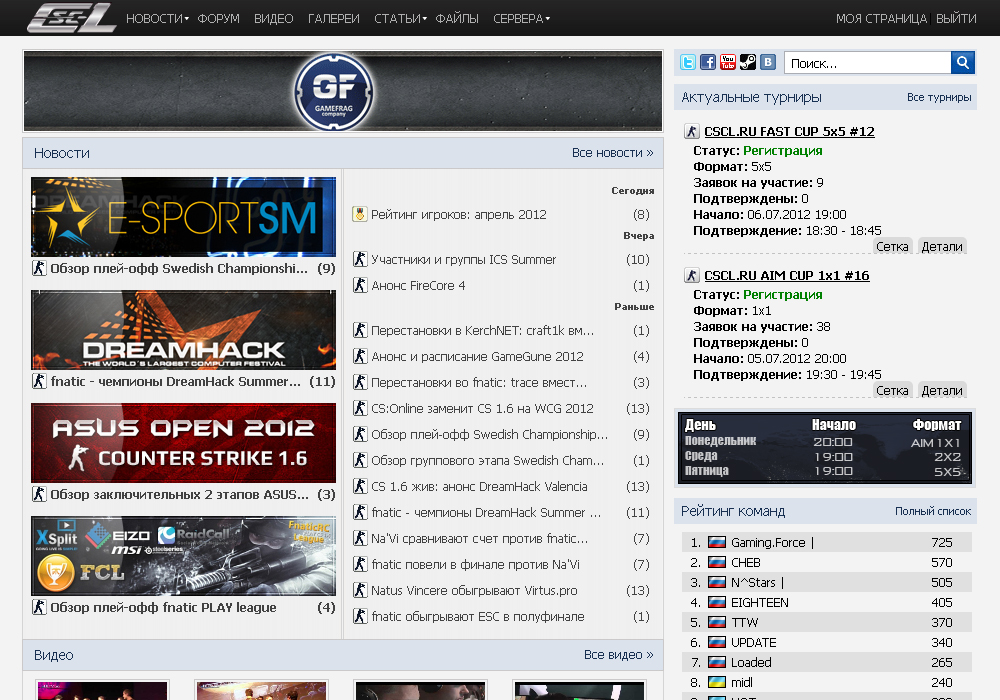Open the DreamHack news thumbnail
This screenshot has height=700, width=1000.
[184, 330]
